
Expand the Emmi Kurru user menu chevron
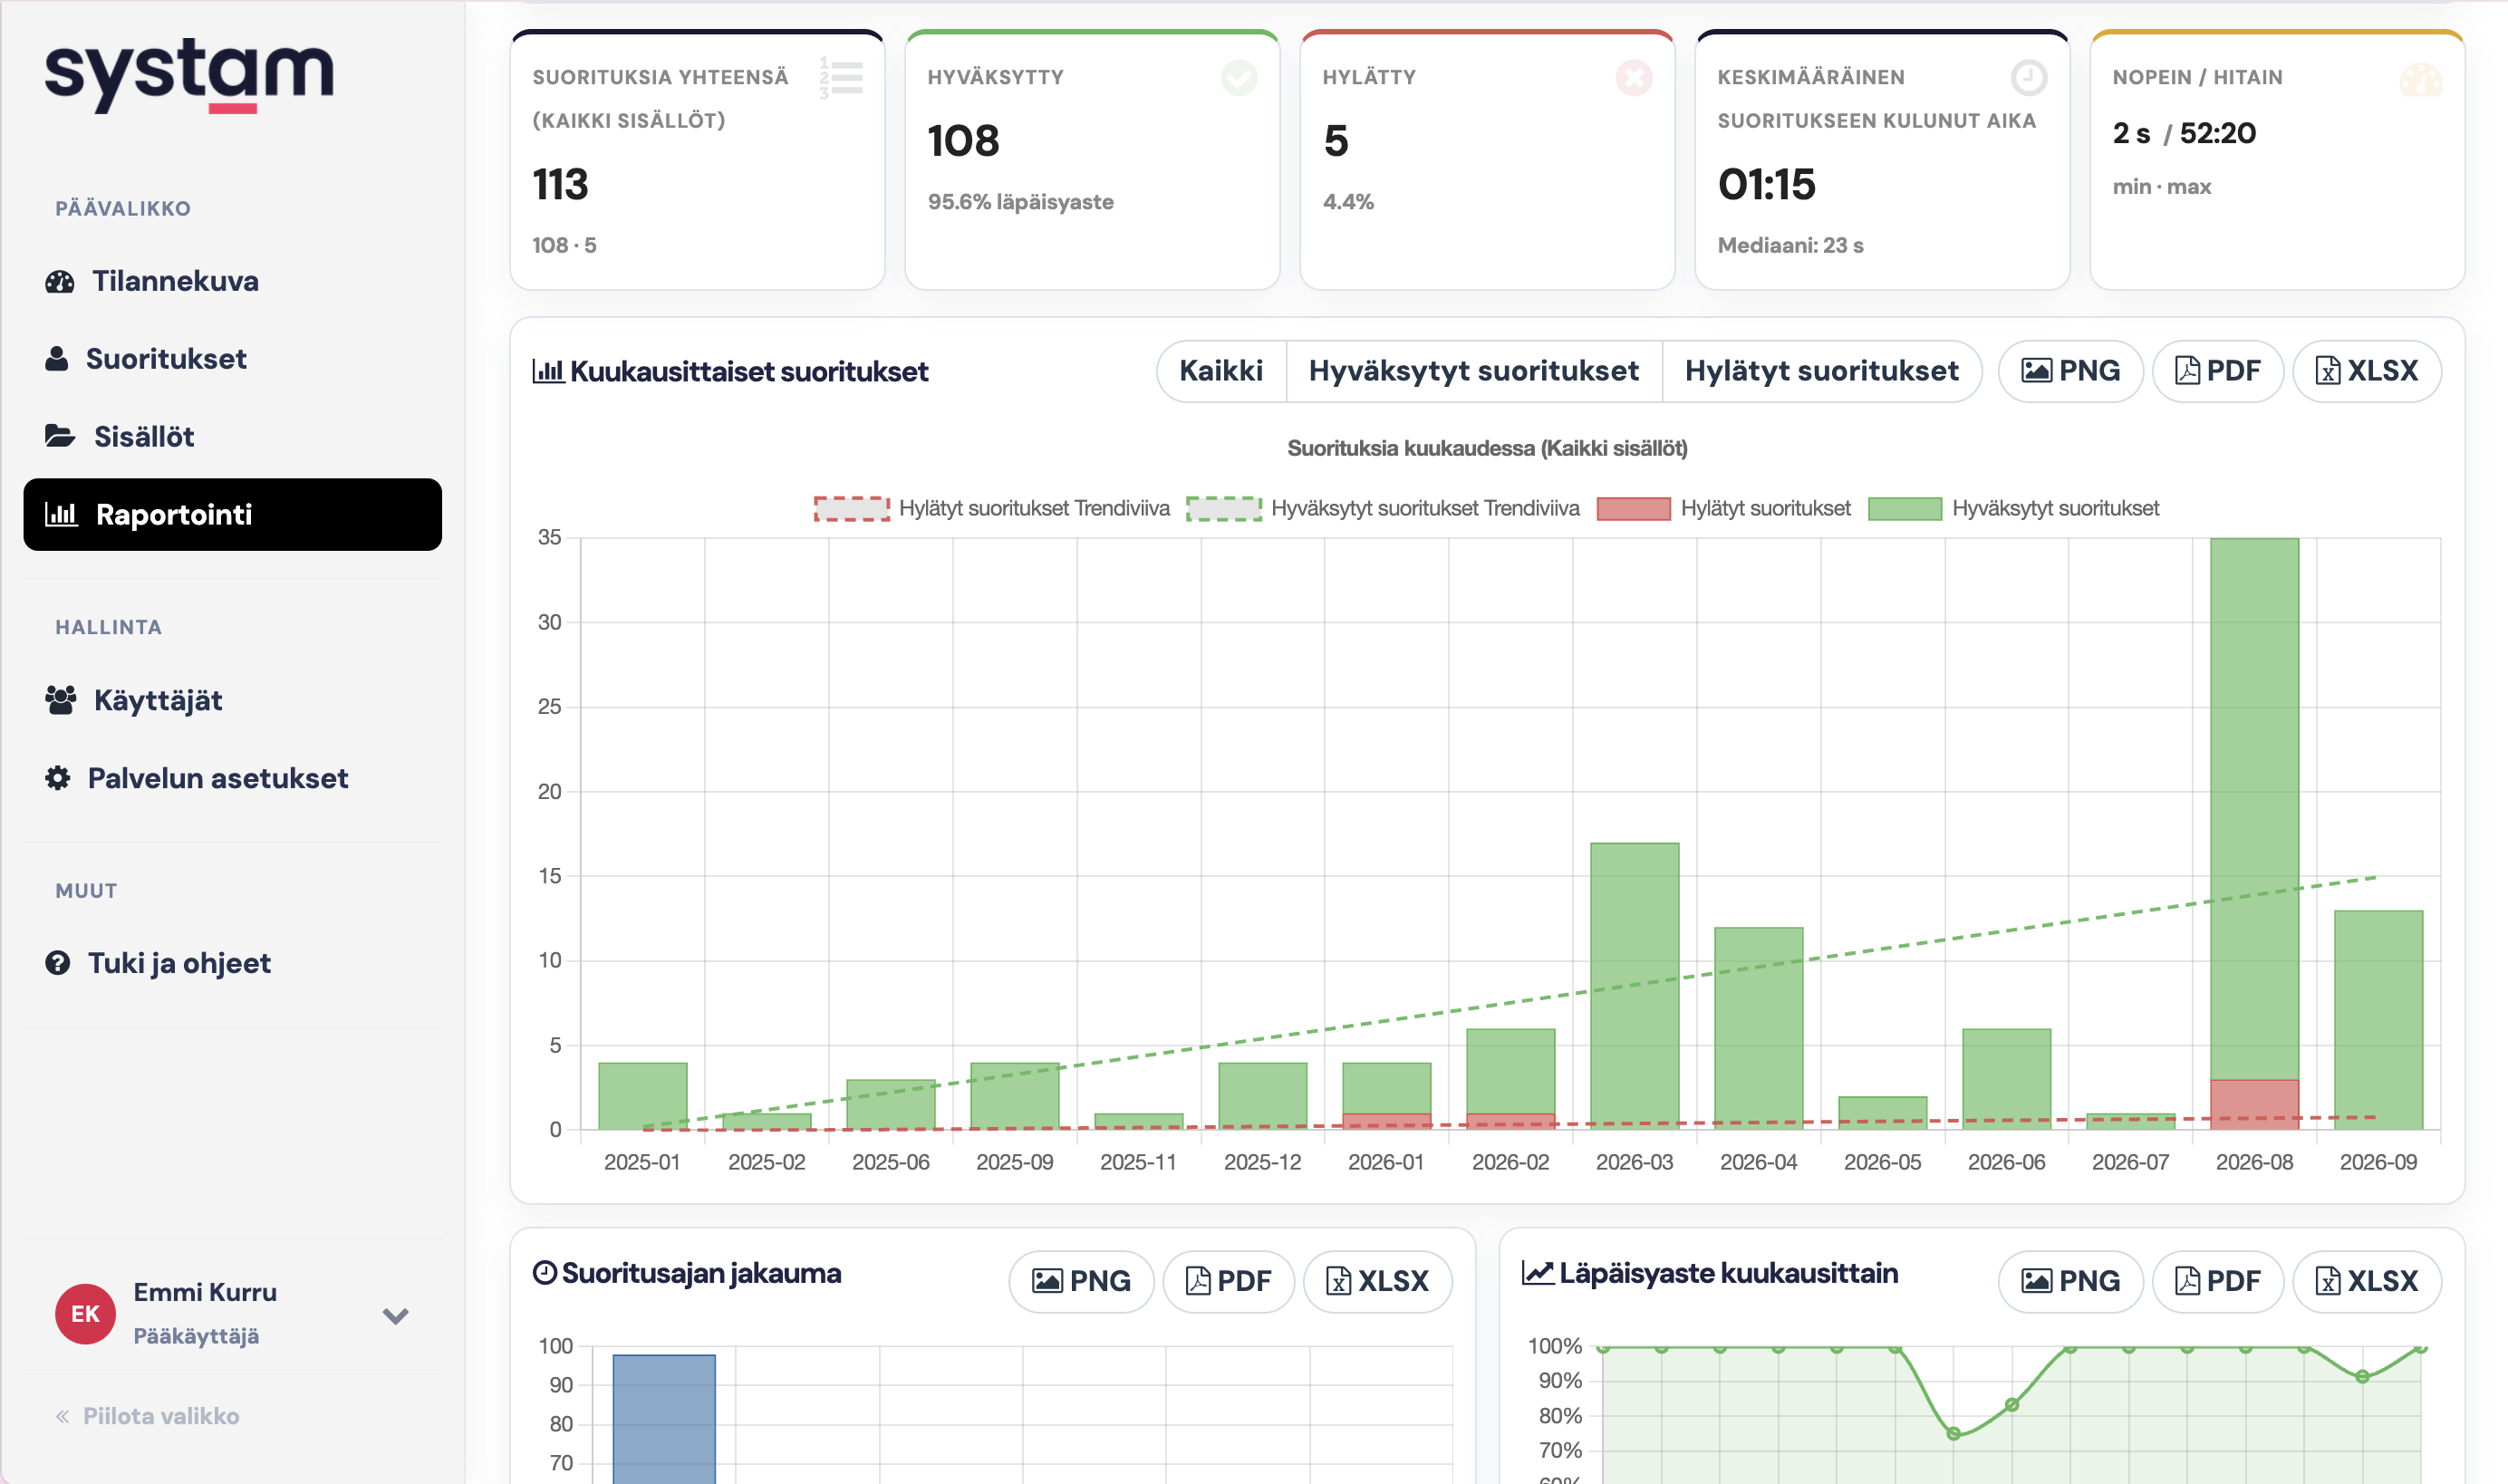click(x=396, y=1316)
